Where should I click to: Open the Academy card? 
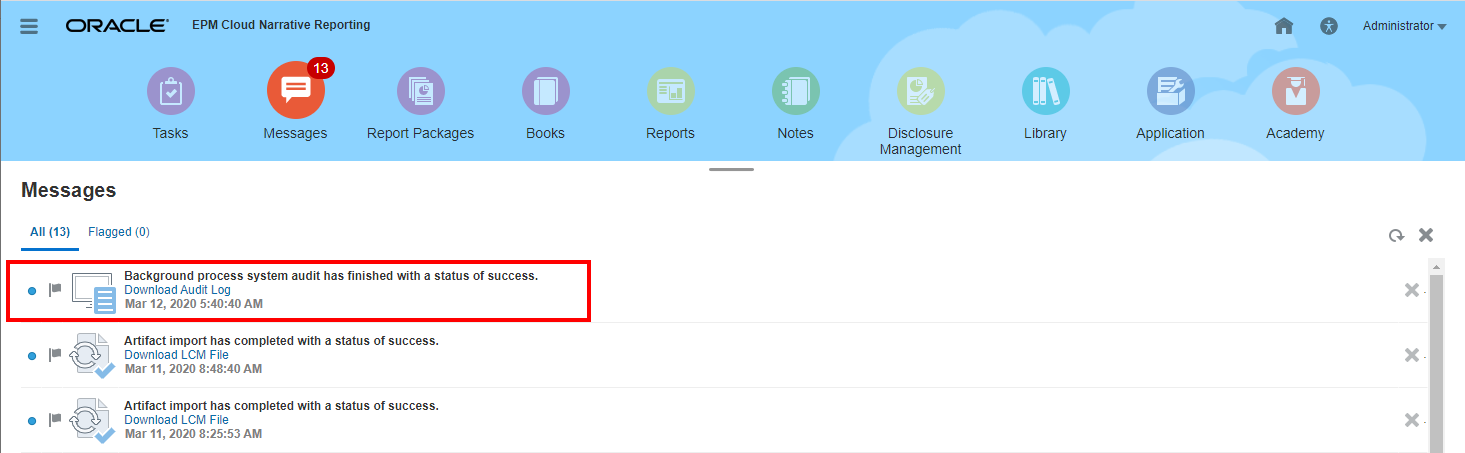pyautogui.click(x=1295, y=103)
